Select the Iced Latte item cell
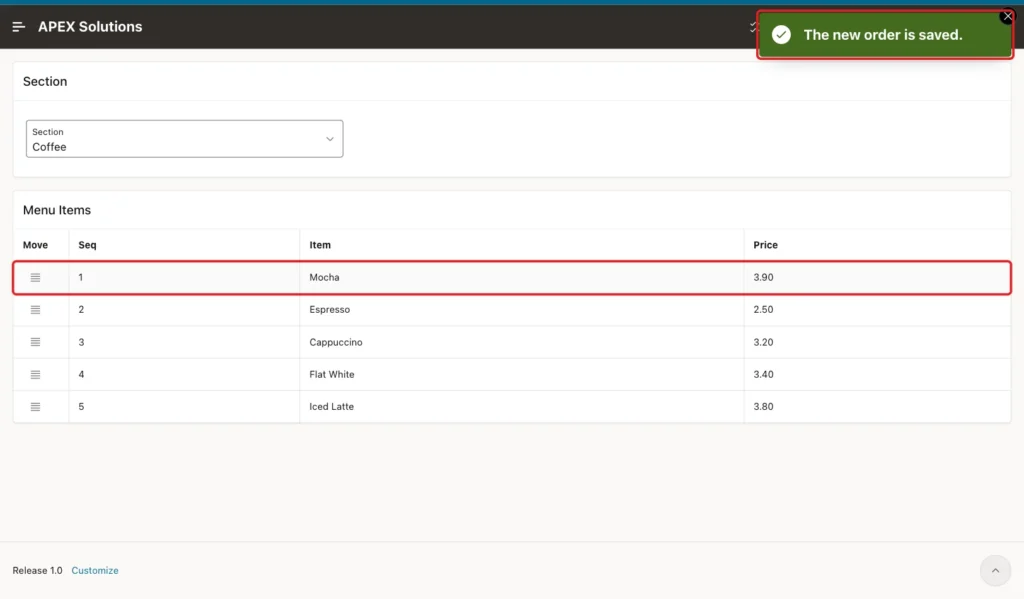Image resolution: width=1024 pixels, height=599 pixels. tap(521, 406)
